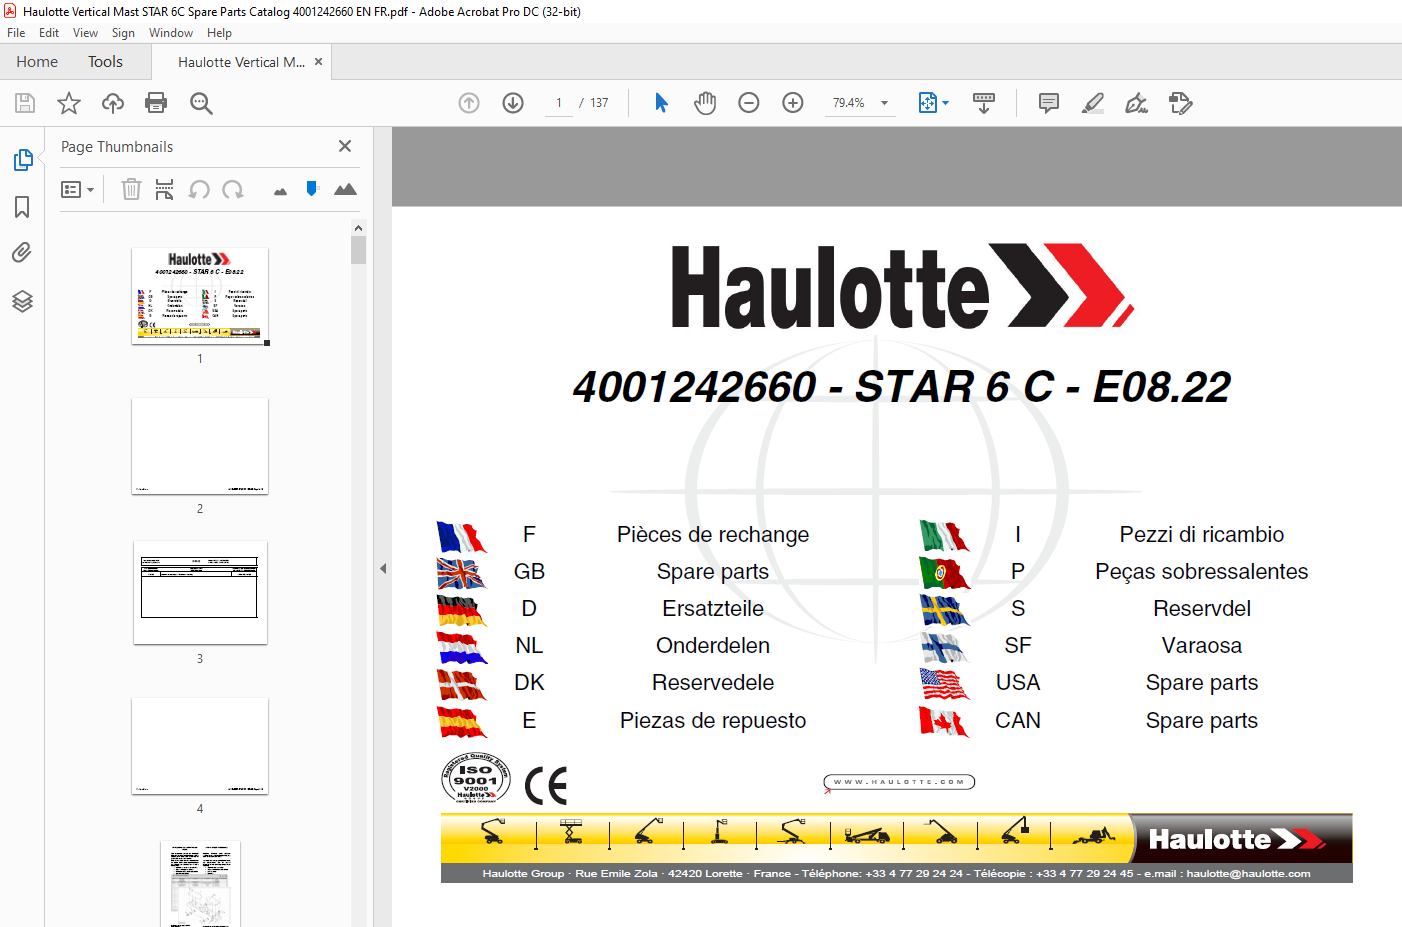The height and width of the screenshot is (927, 1402).
Task: Open the Attachments paperclip panel
Action: 22,253
